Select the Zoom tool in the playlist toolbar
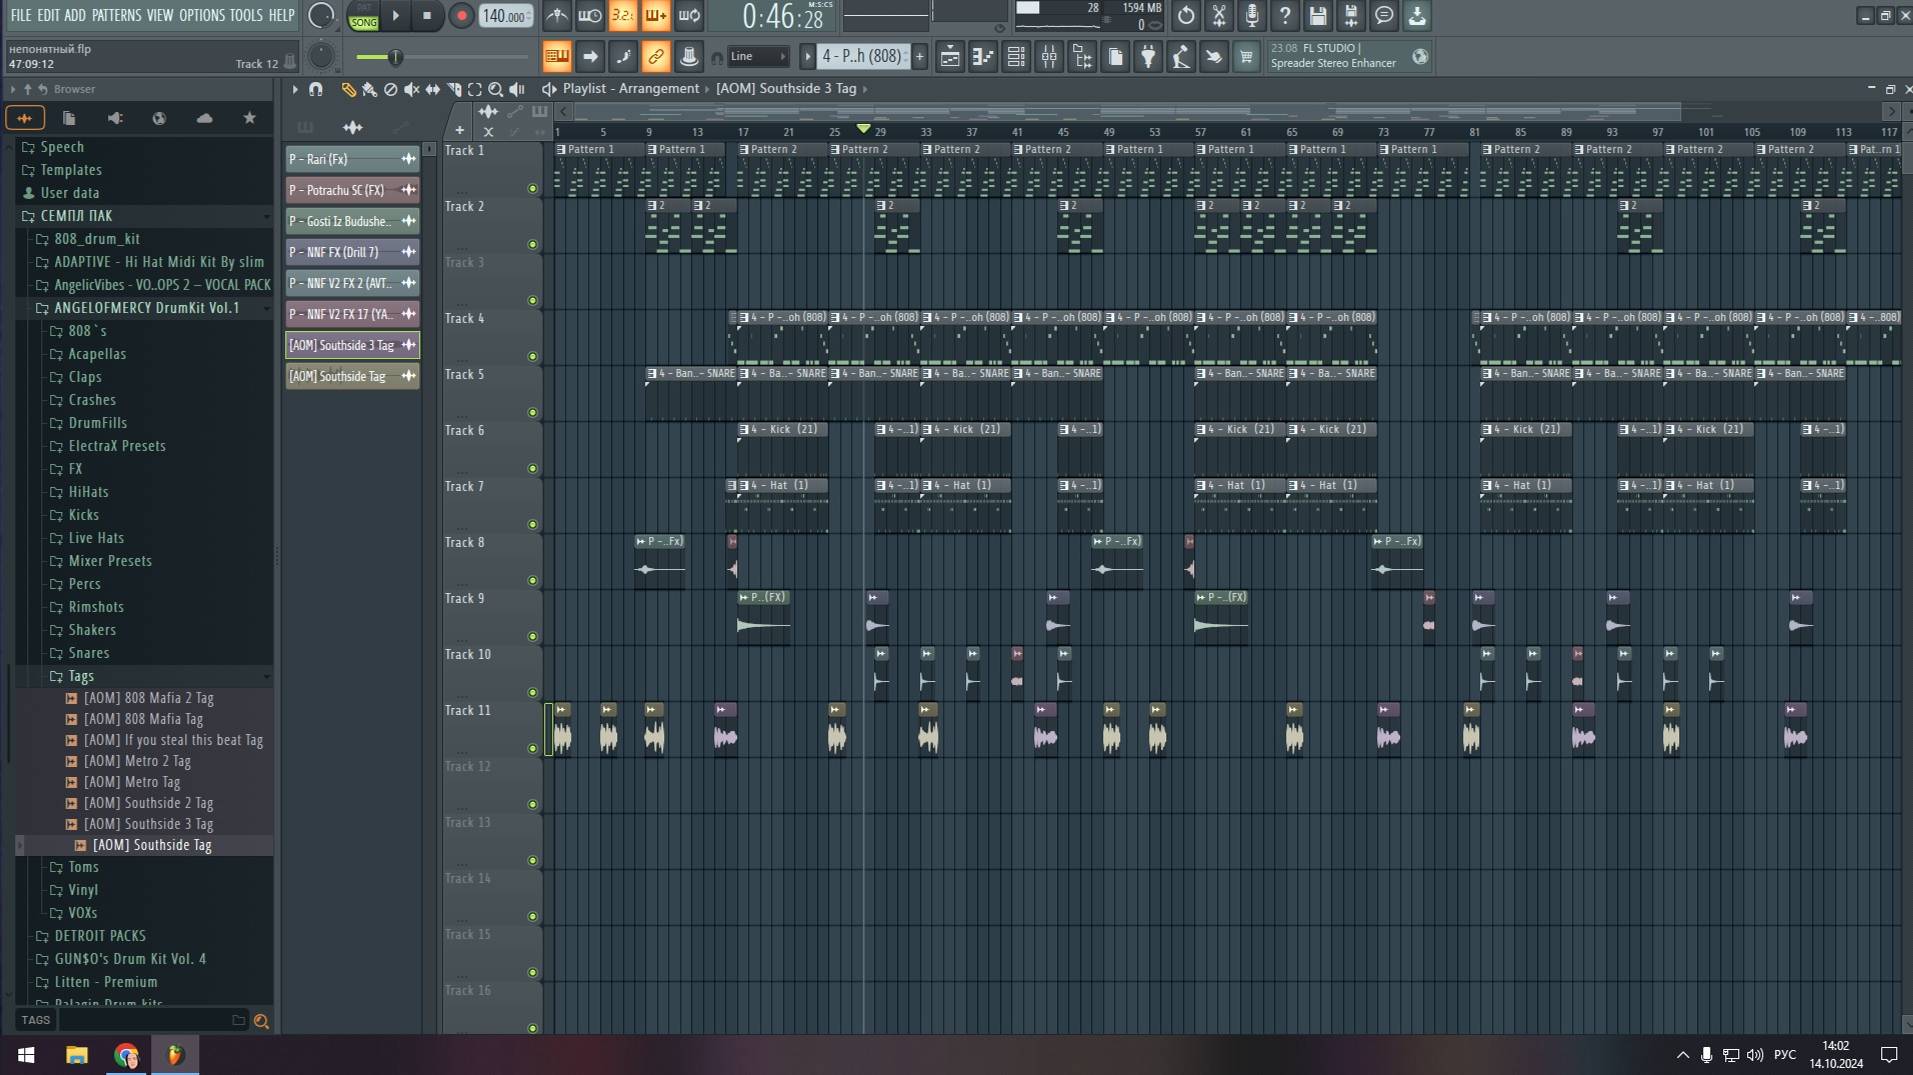The image size is (1913, 1075). (495, 90)
